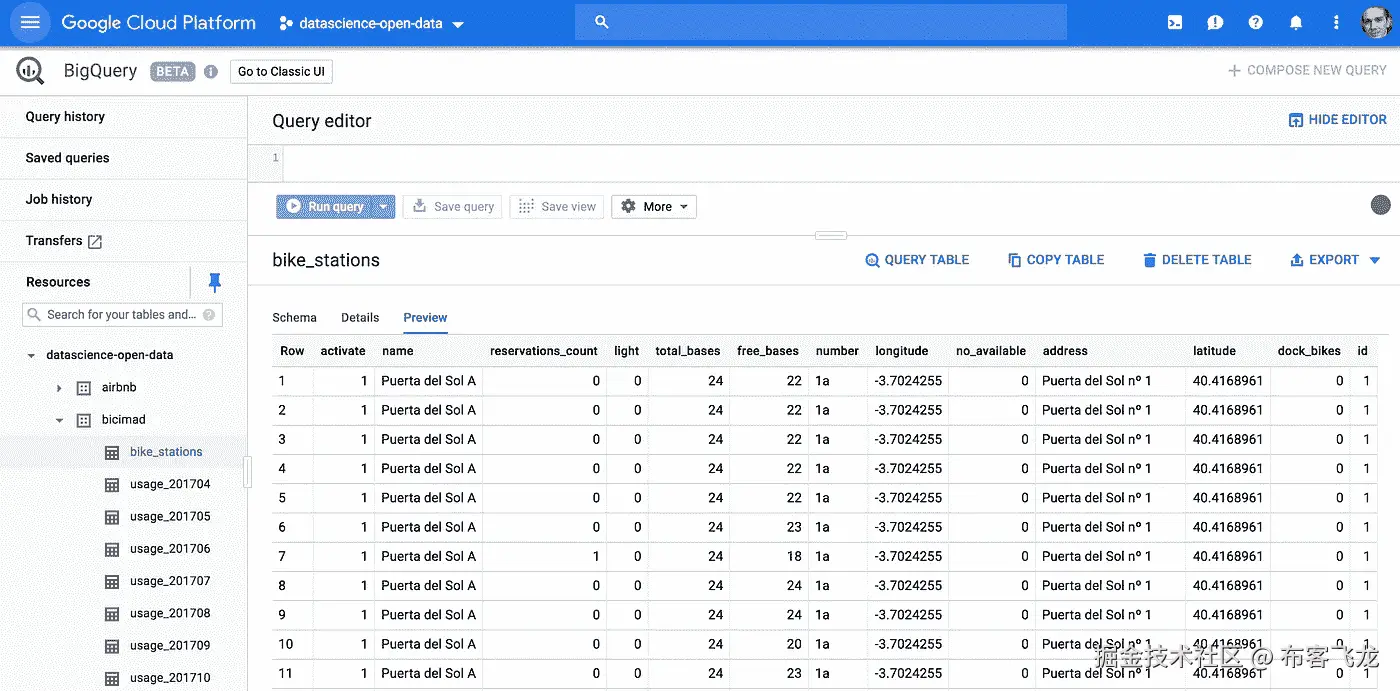Open the datascience-open-data project dropdown
The image size is (1400, 691).
pyautogui.click(x=372, y=23)
